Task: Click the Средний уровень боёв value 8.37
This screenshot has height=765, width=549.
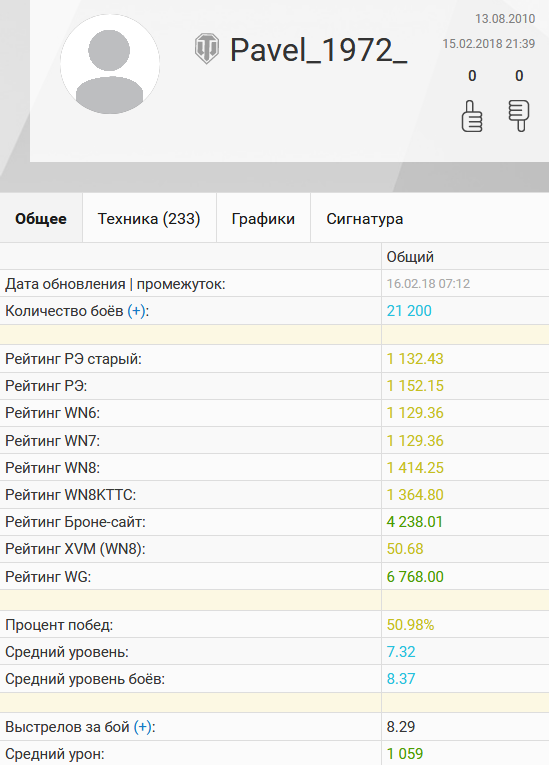Action: click(x=401, y=679)
